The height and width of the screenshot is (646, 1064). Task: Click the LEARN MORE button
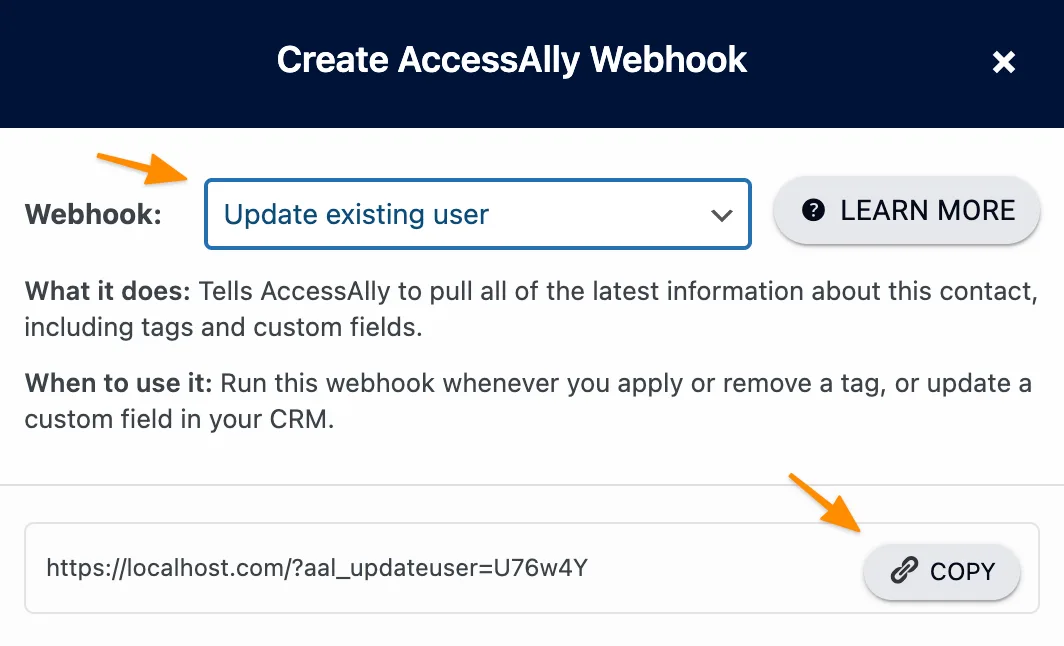(905, 210)
